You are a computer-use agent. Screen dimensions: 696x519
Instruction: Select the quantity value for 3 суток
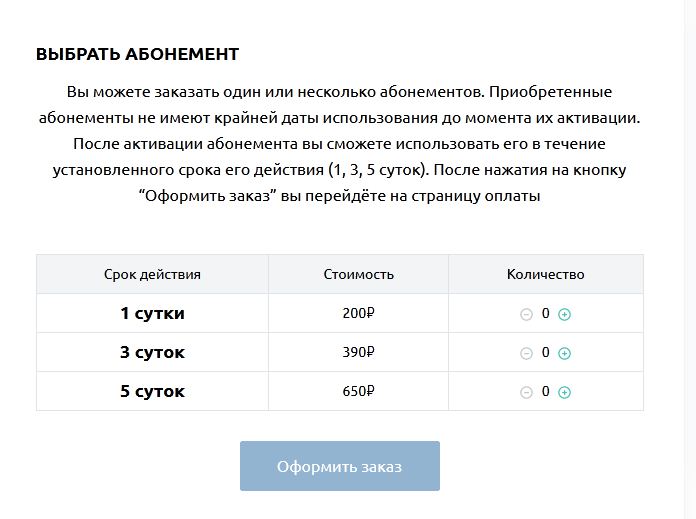[546, 353]
